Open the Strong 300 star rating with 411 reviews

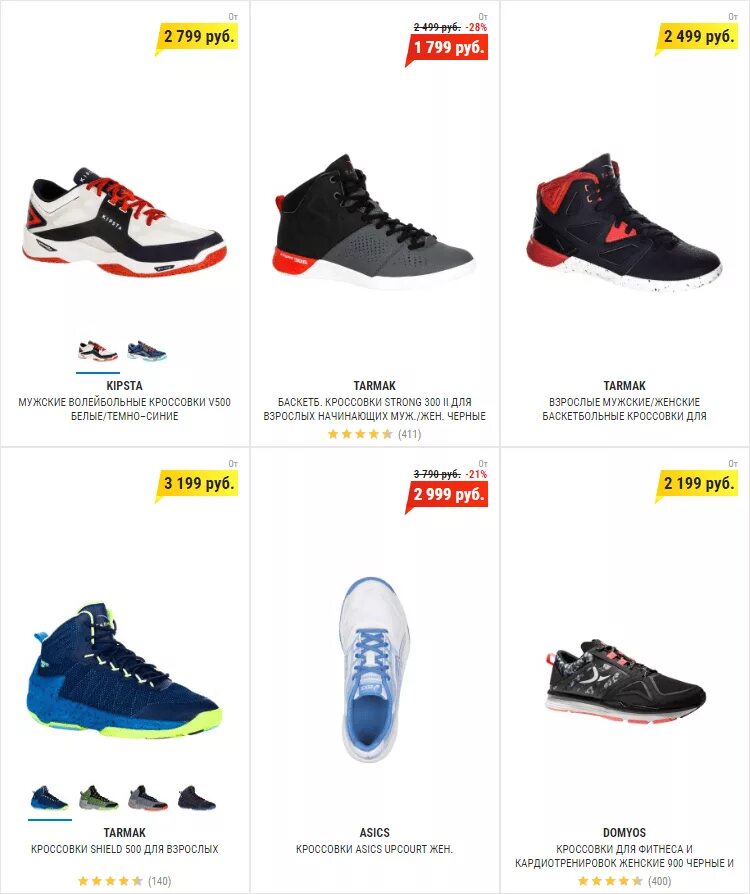click(374, 434)
